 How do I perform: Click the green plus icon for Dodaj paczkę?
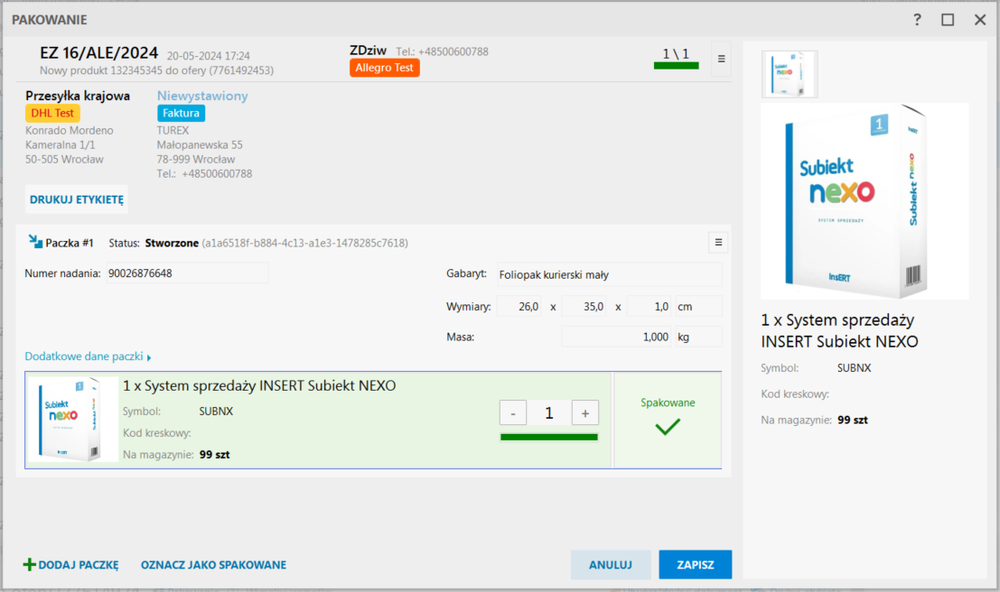click(29, 565)
